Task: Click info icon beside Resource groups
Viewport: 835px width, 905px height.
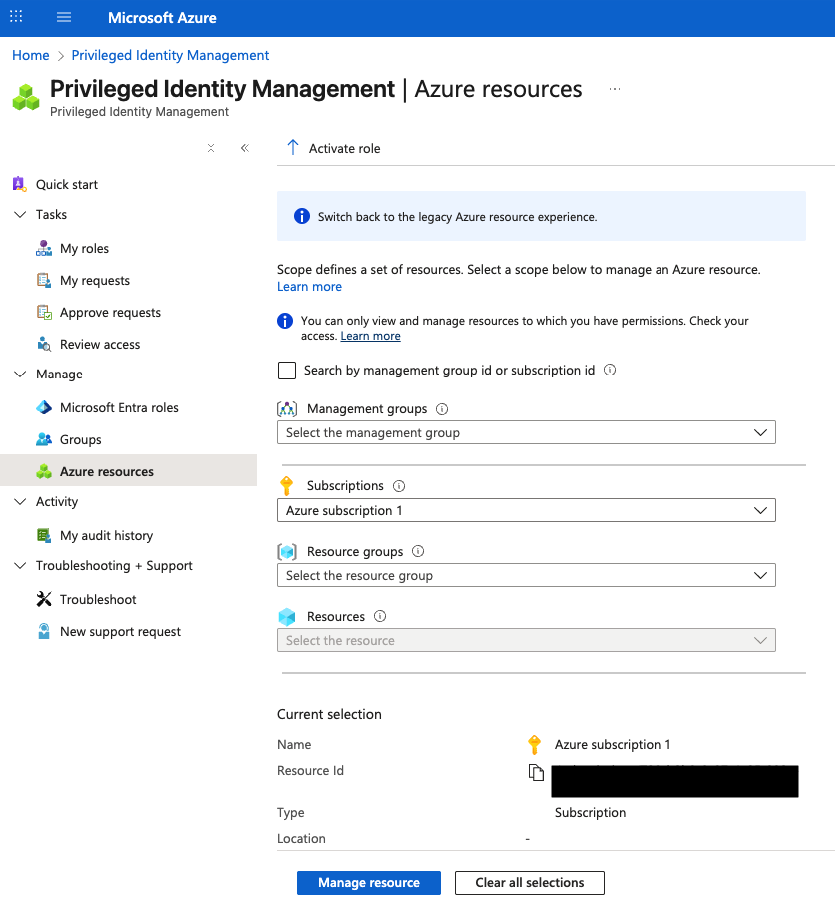Action: [x=418, y=551]
